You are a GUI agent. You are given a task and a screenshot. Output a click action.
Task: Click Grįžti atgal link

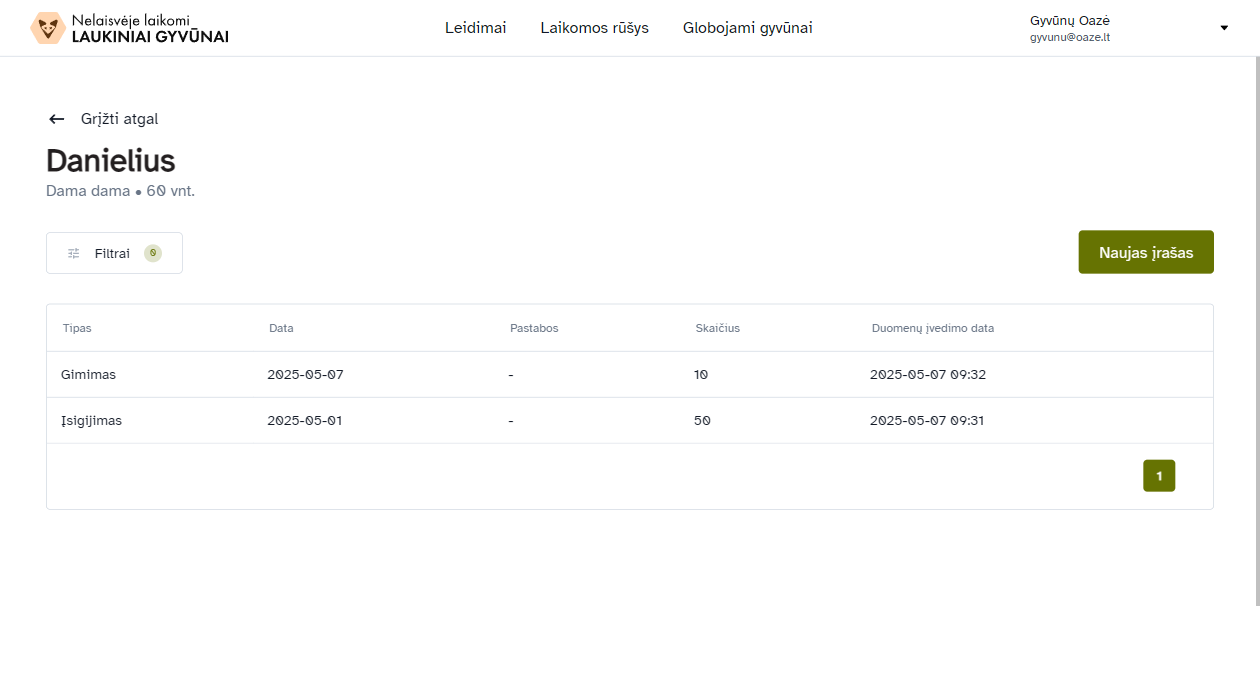[119, 119]
